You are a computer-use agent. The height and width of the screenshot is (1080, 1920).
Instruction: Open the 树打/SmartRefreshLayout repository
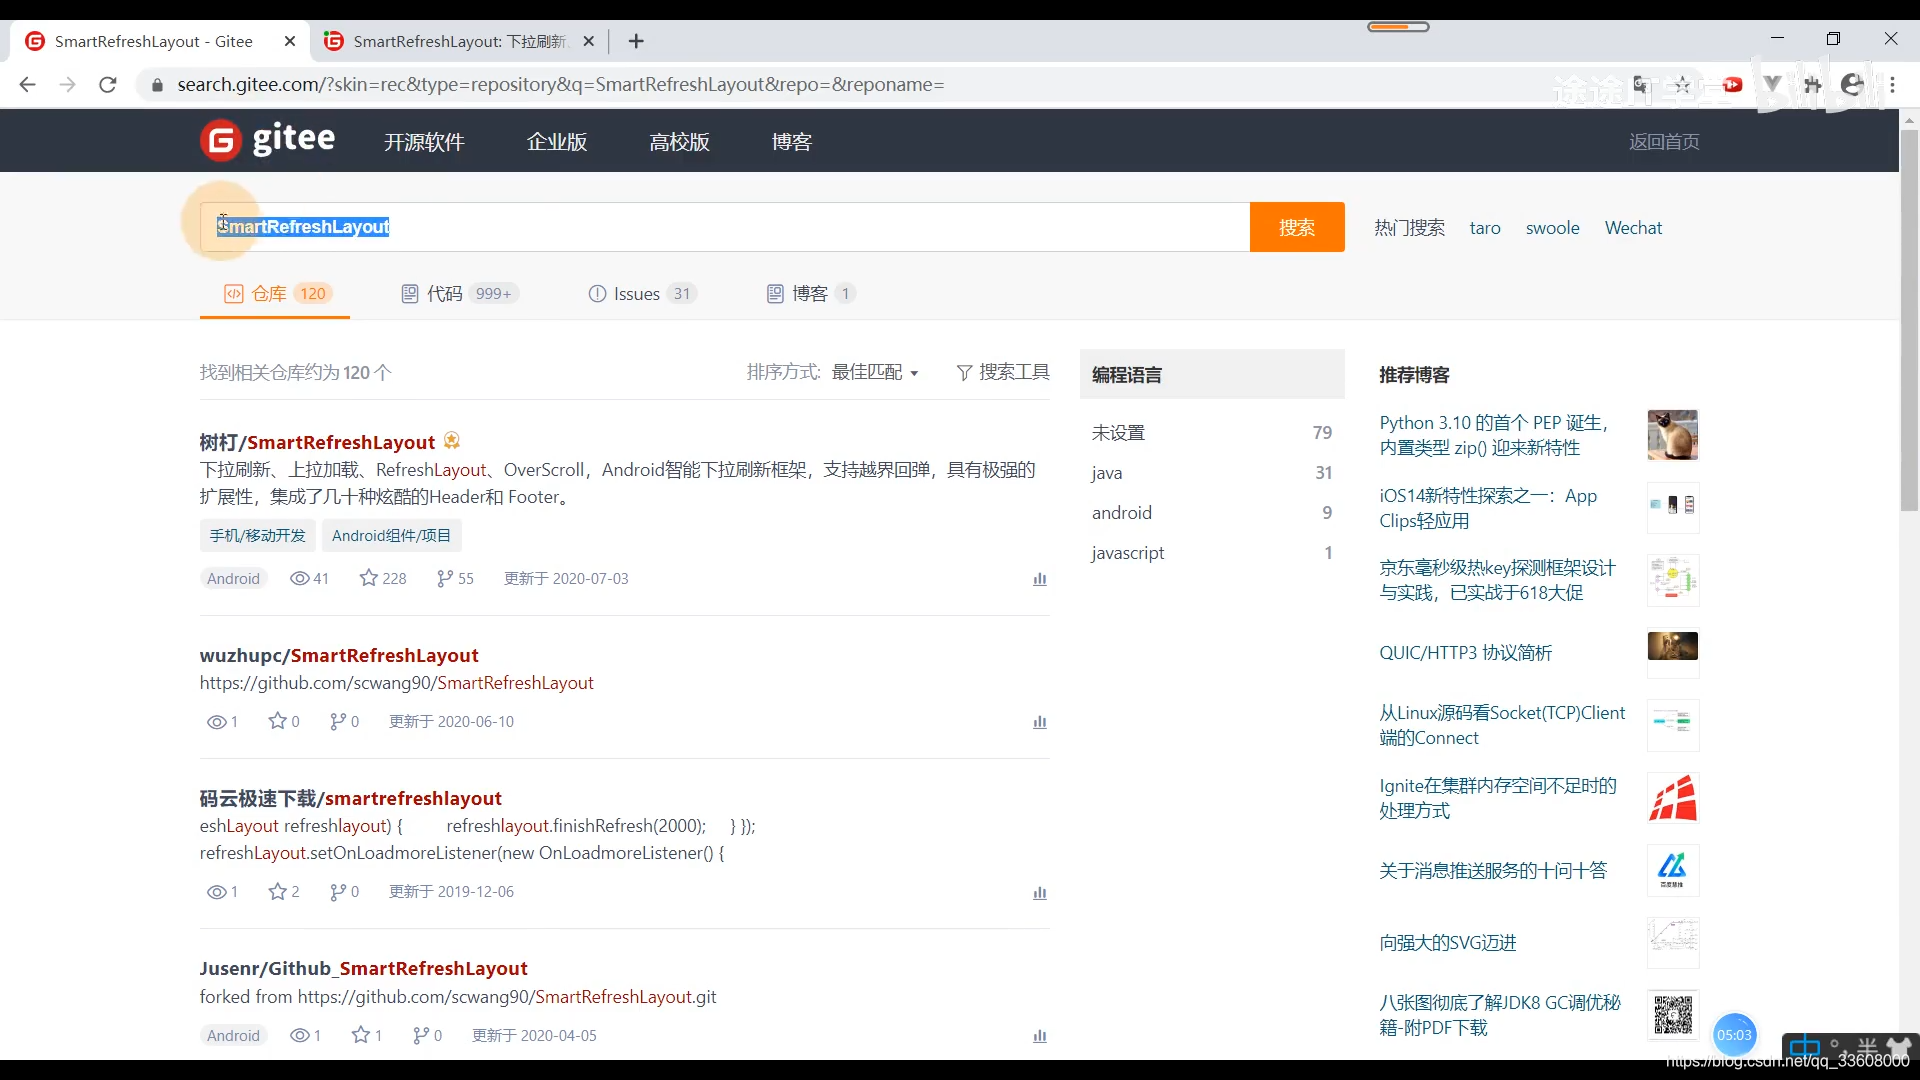coord(317,442)
